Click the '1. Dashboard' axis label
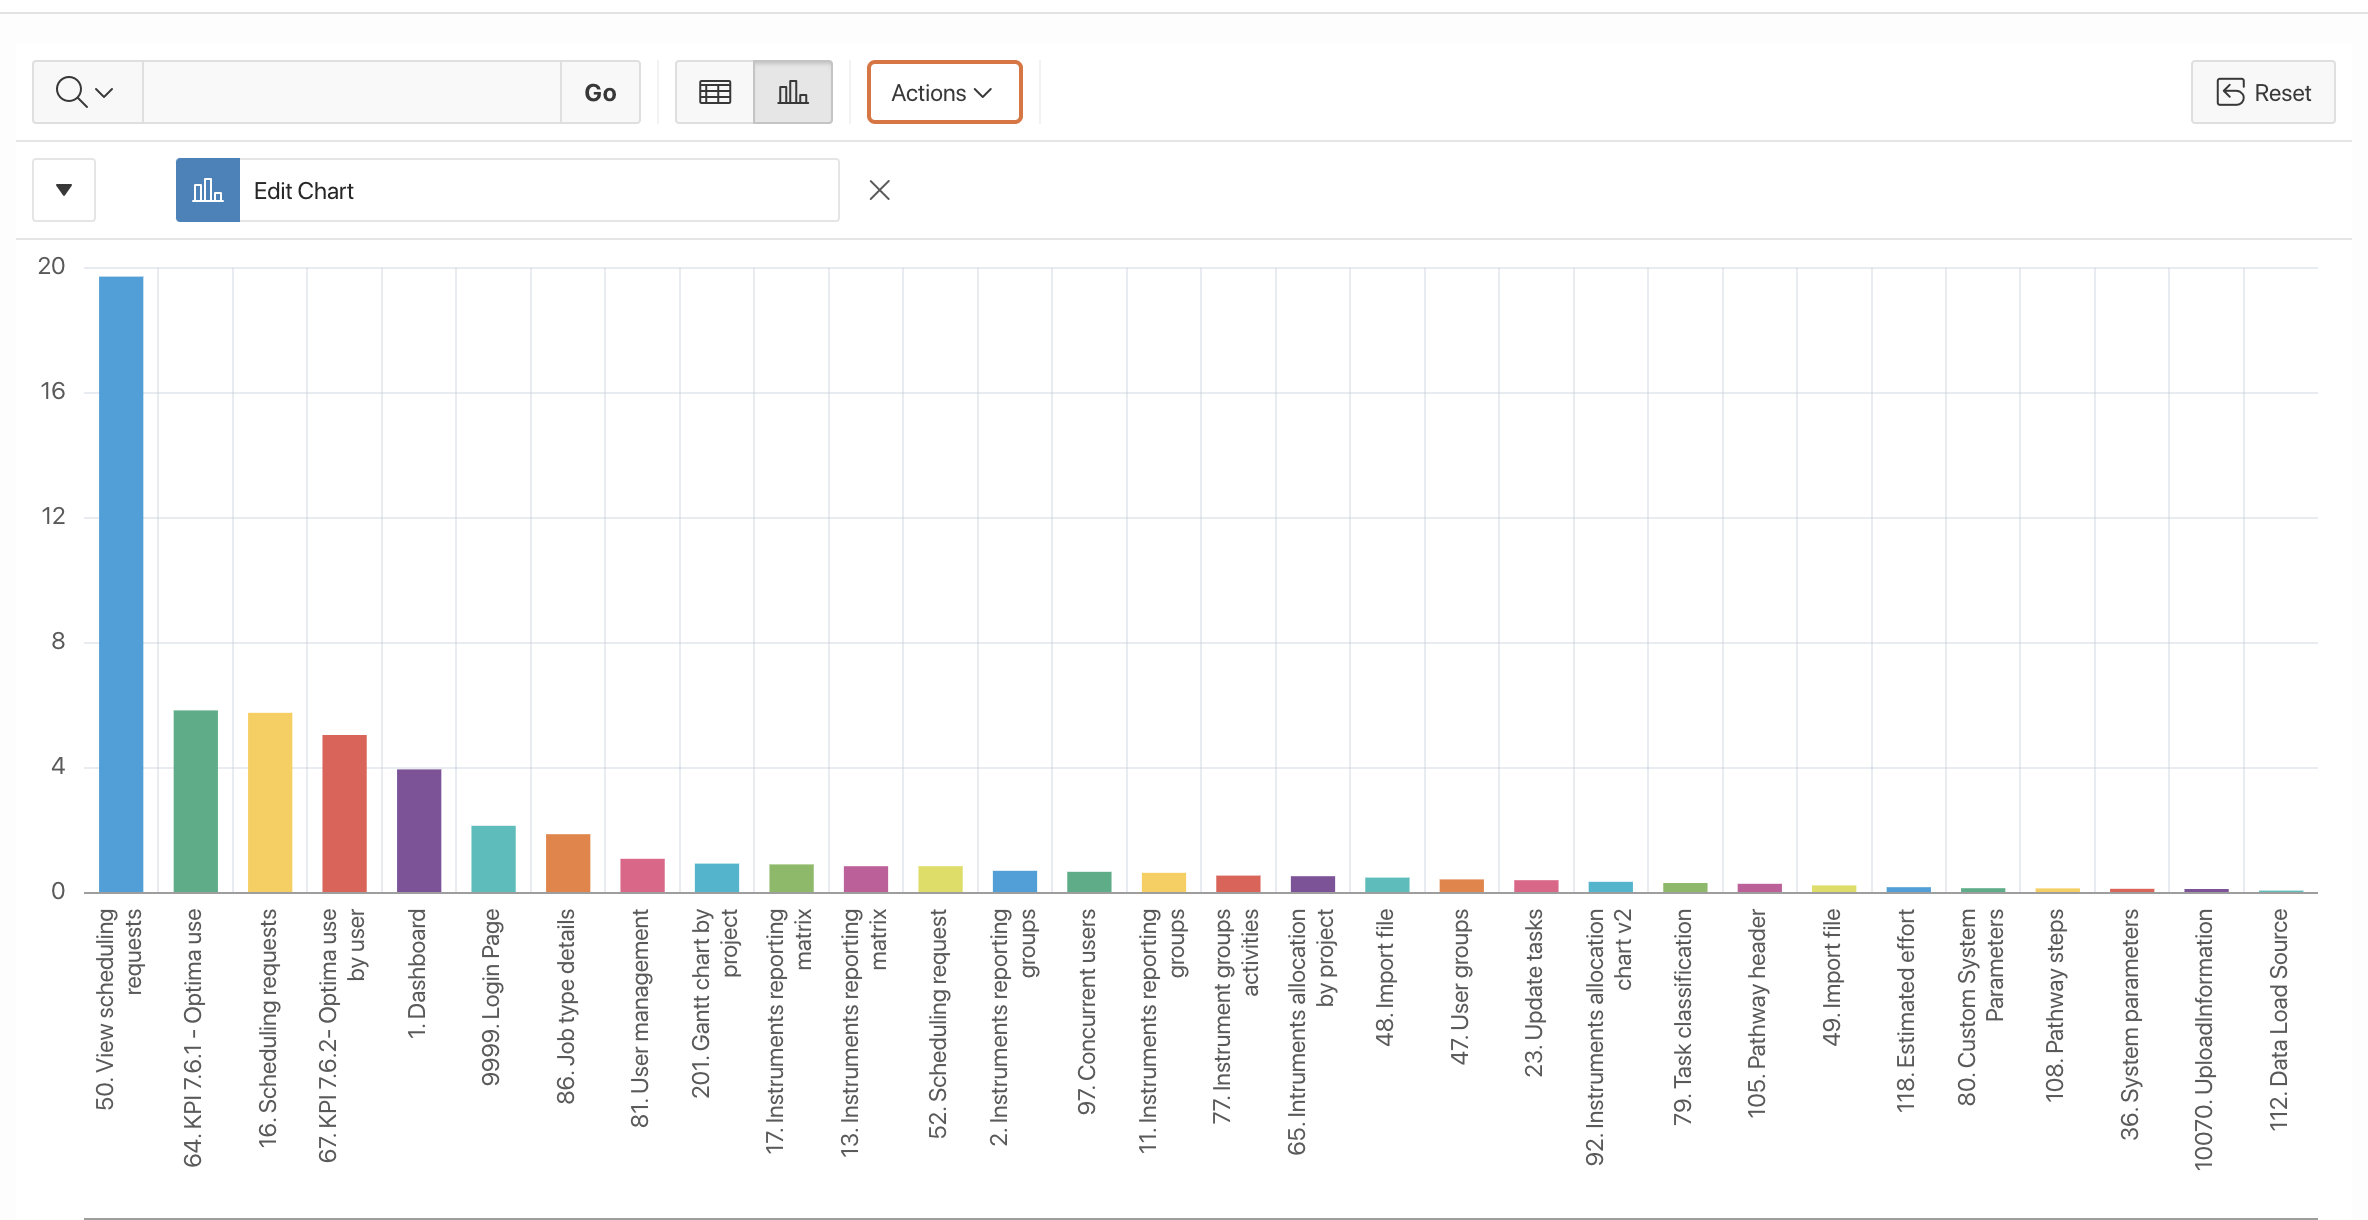The width and height of the screenshot is (2368, 1220). [417, 973]
